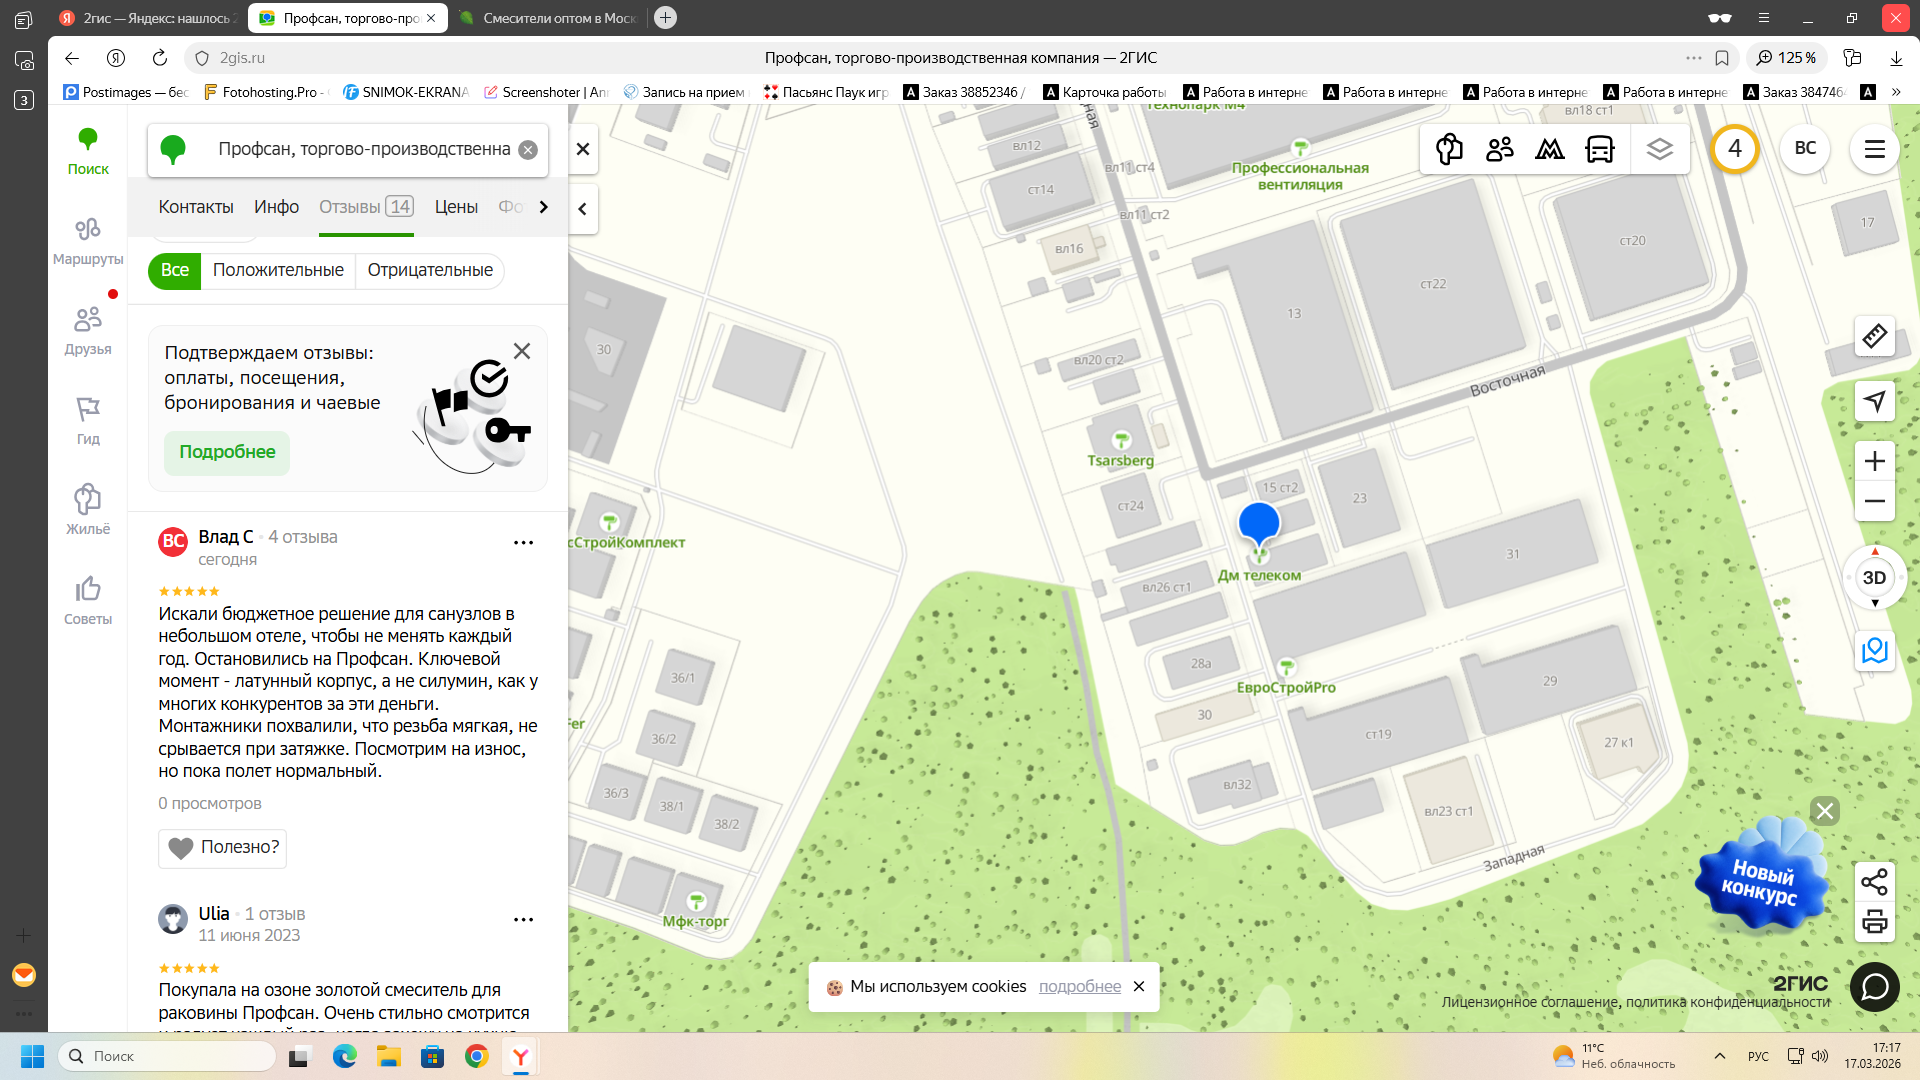
Task: Click the ruler measurement tool on map
Action: click(1874, 336)
